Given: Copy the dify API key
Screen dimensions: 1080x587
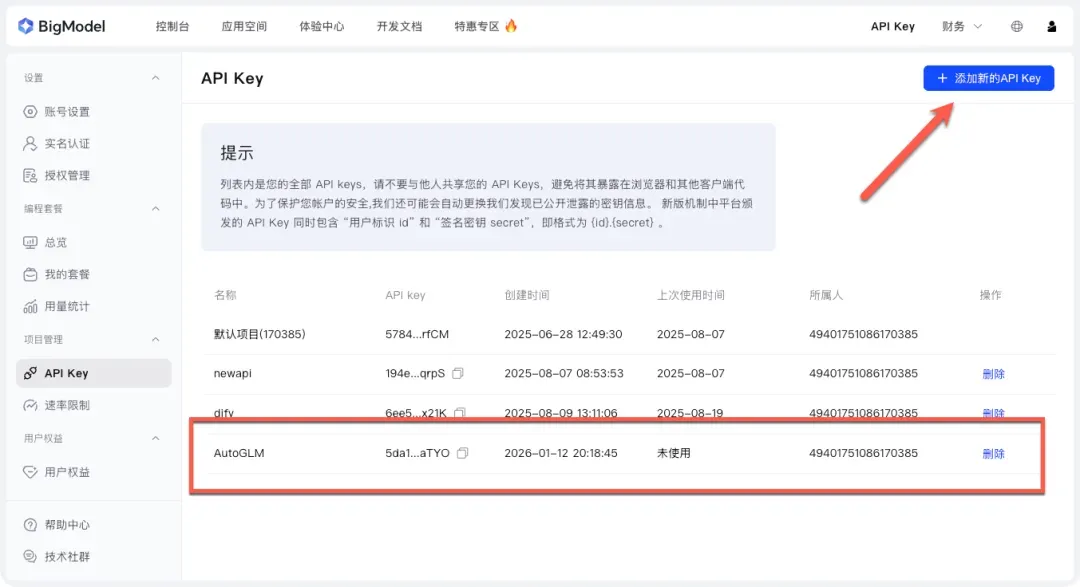Looking at the screenshot, I should [460, 413].
